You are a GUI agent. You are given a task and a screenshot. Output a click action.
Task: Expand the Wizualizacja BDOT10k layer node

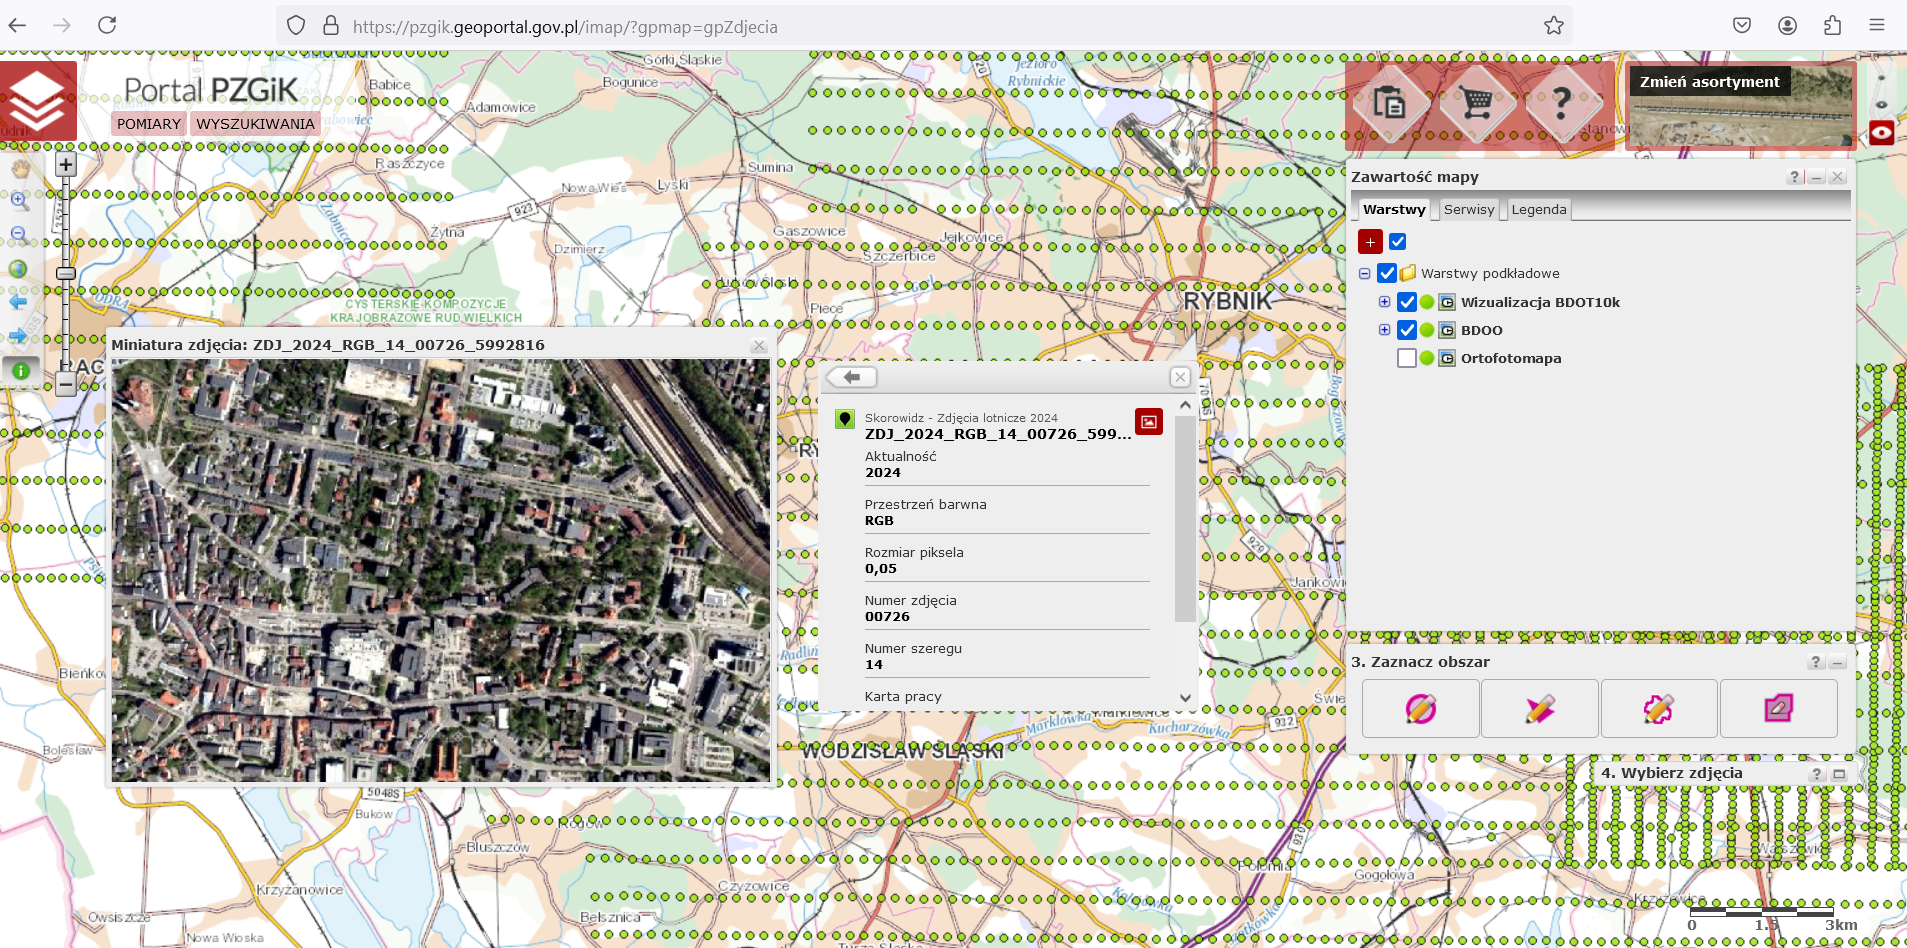pyautogui.click(x=1384, y=302)
